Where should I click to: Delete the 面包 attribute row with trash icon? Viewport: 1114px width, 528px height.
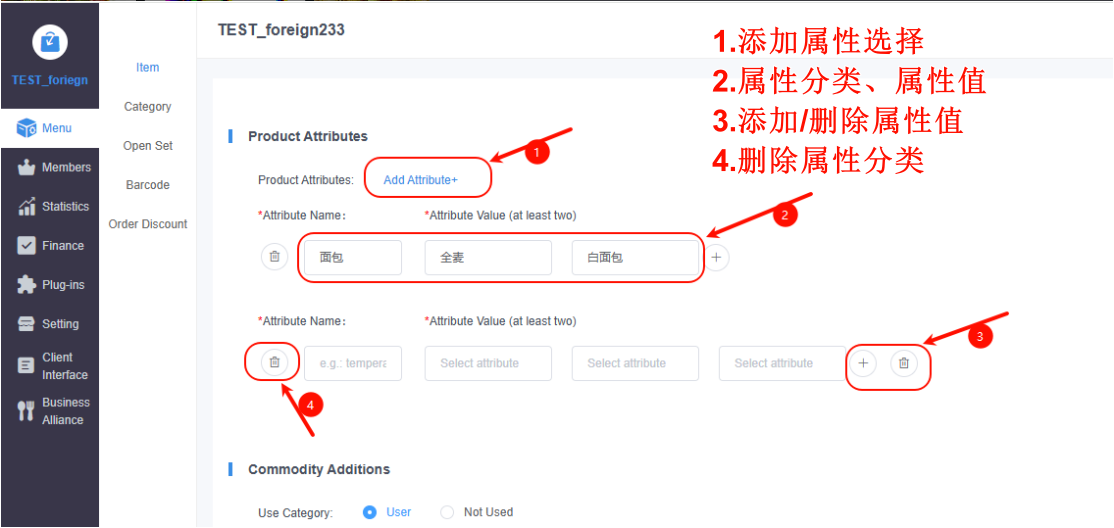275,257
